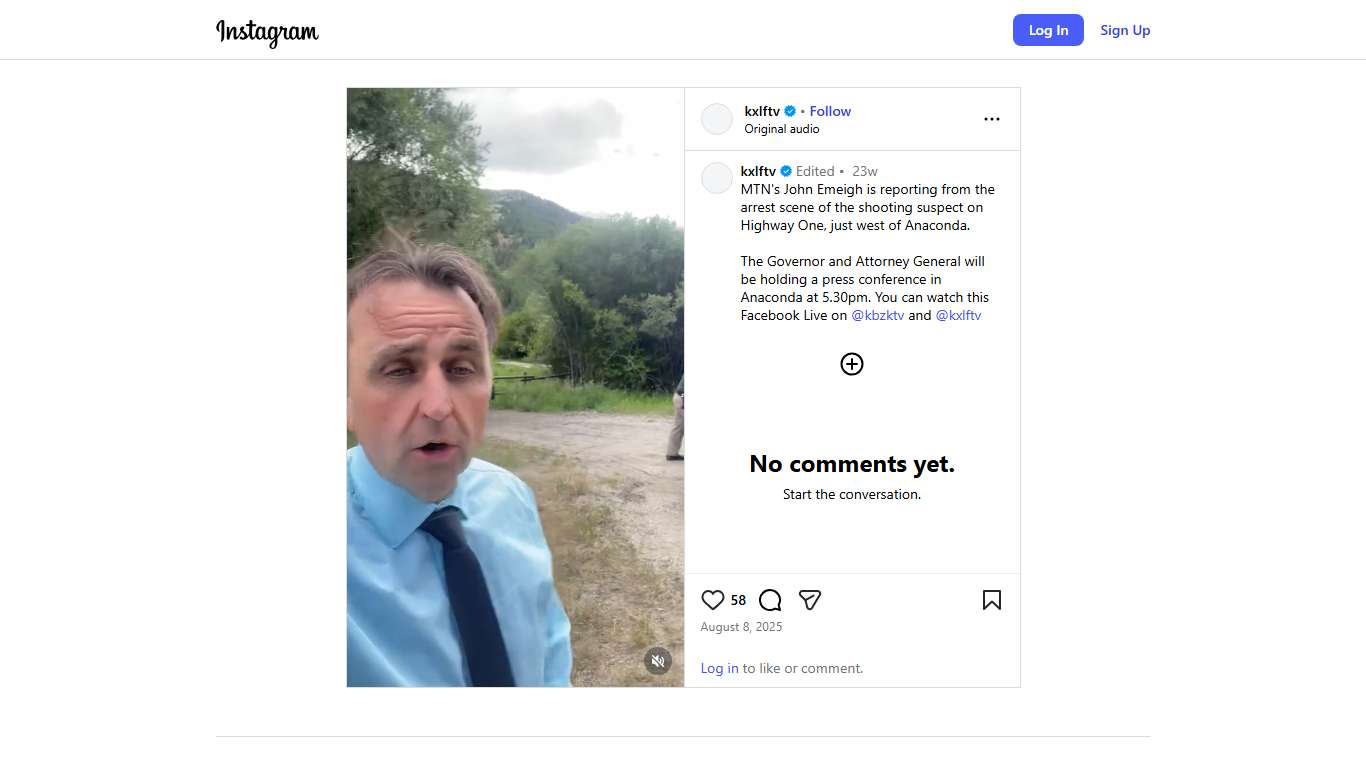Play the video of the reporter
The image size is (1366, 768).
coord(515,387)
